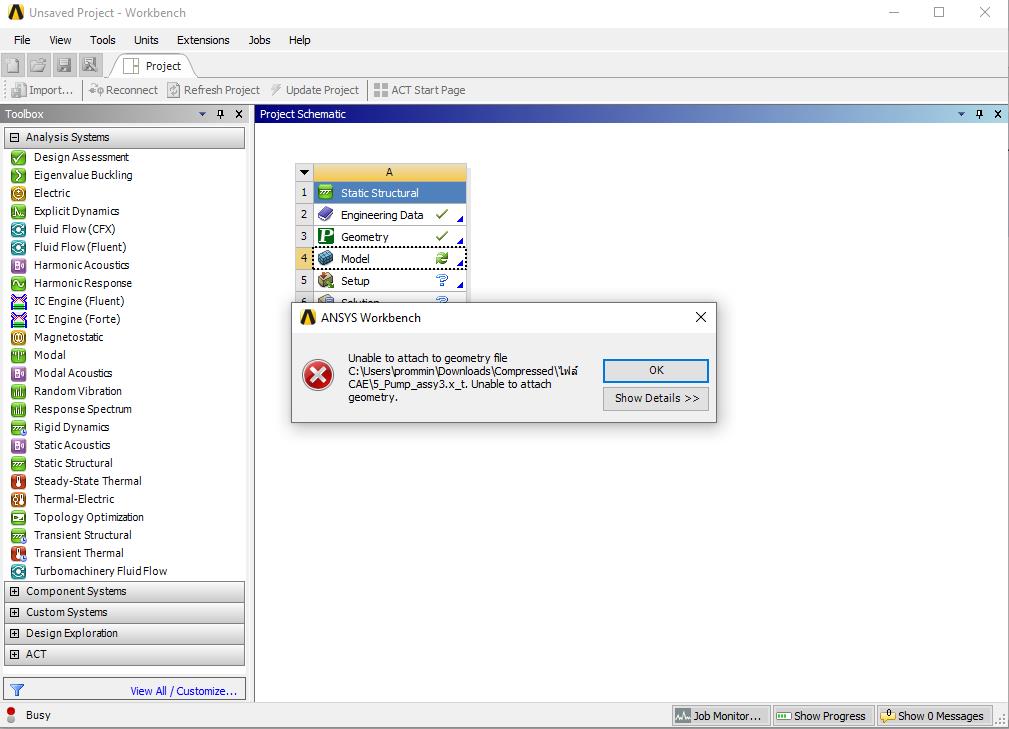Click Show Progress in status bar
Viewport: 1009px width, 729px height.
coord(823,716)
